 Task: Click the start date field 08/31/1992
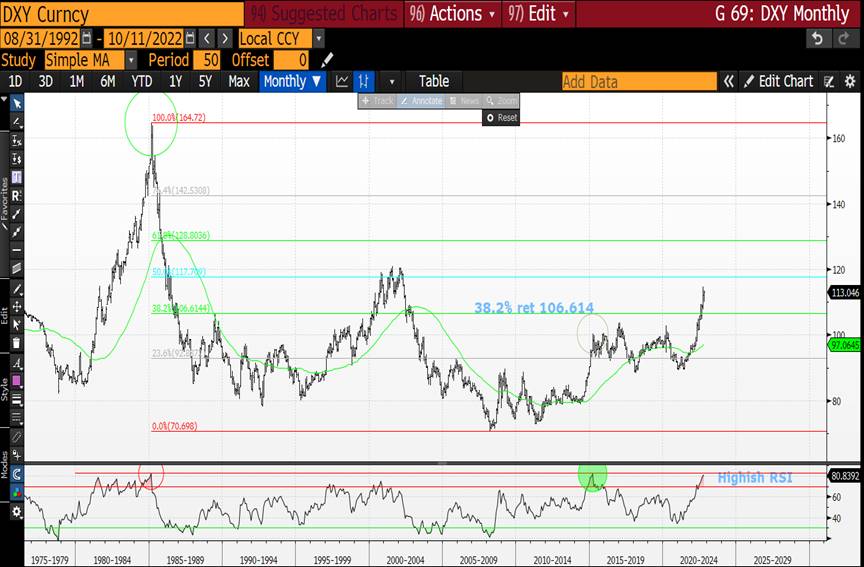point(40,39)
